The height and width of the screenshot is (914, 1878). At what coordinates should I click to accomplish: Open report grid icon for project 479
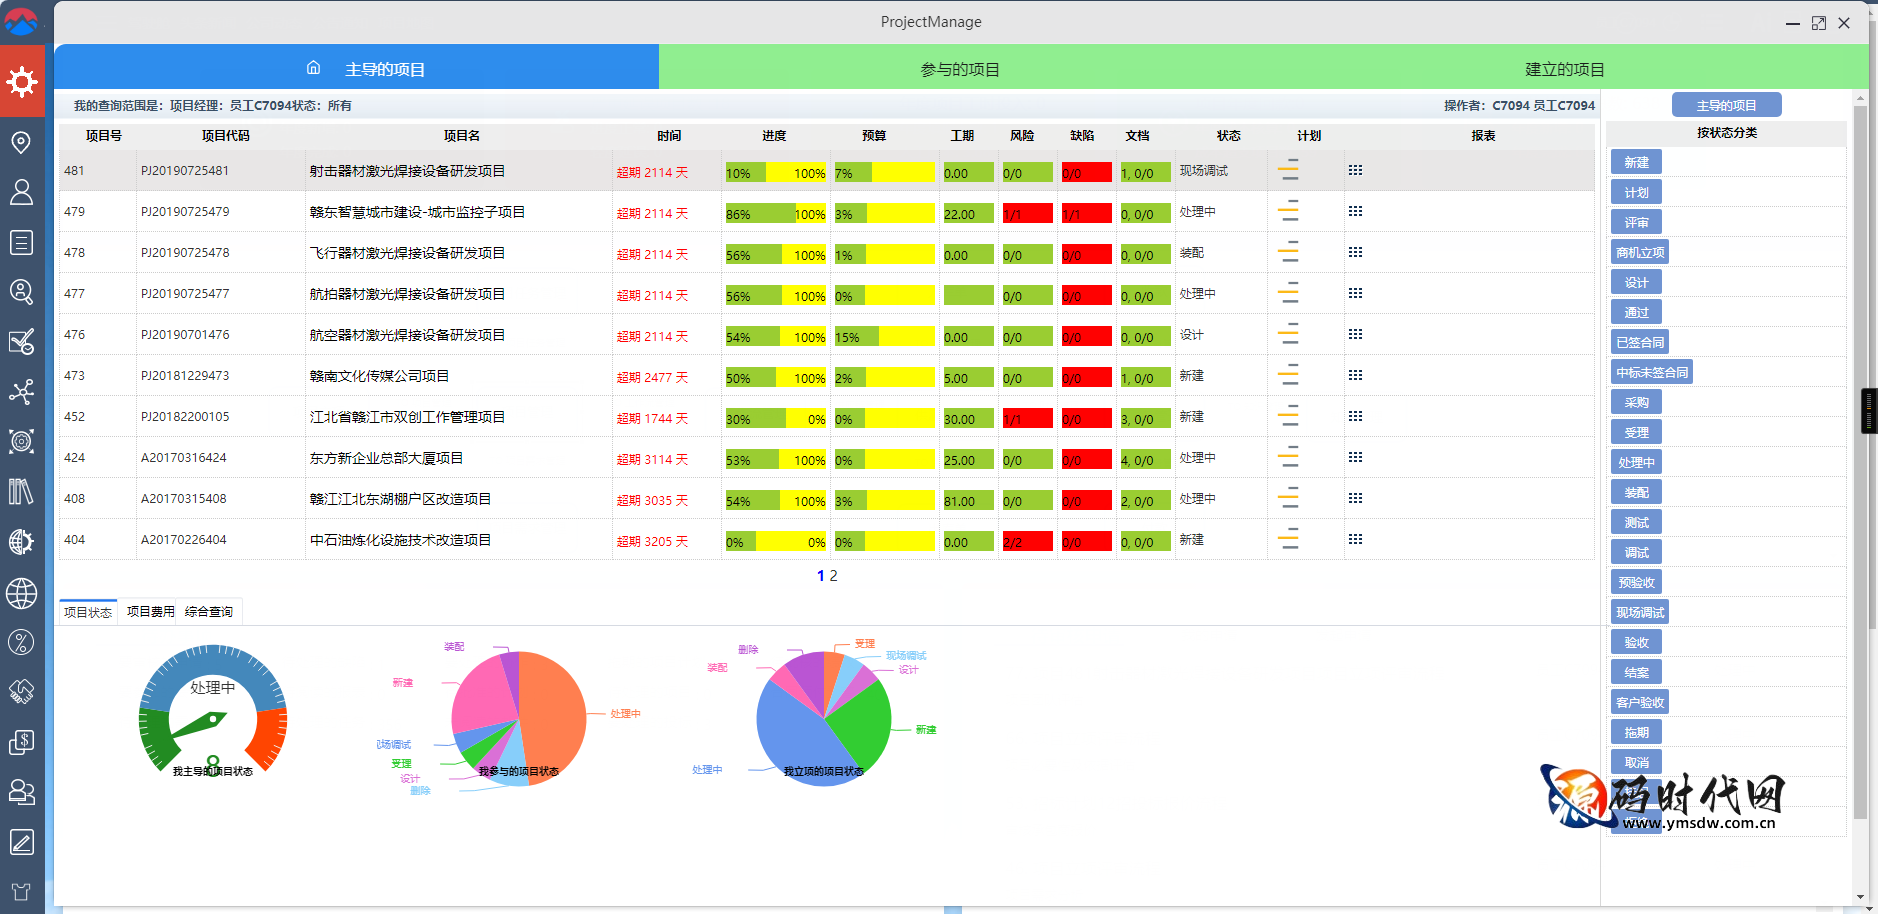click(1355, 212)
